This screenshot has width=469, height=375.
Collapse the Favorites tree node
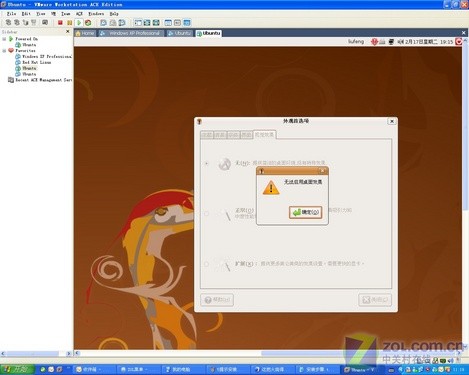pos(4,51)
